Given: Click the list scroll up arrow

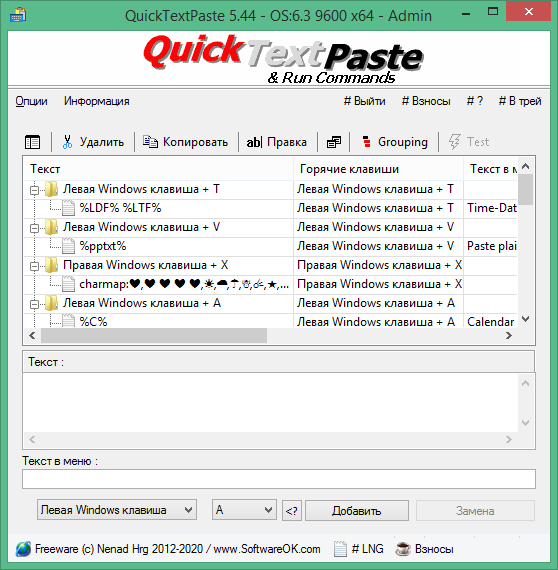Looking at the screenshot, I should [526, 166].
